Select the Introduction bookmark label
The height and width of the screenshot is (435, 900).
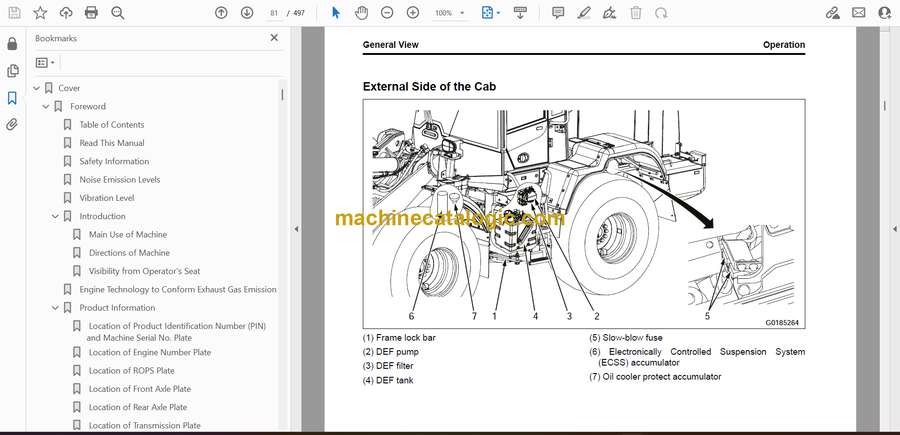102,216
